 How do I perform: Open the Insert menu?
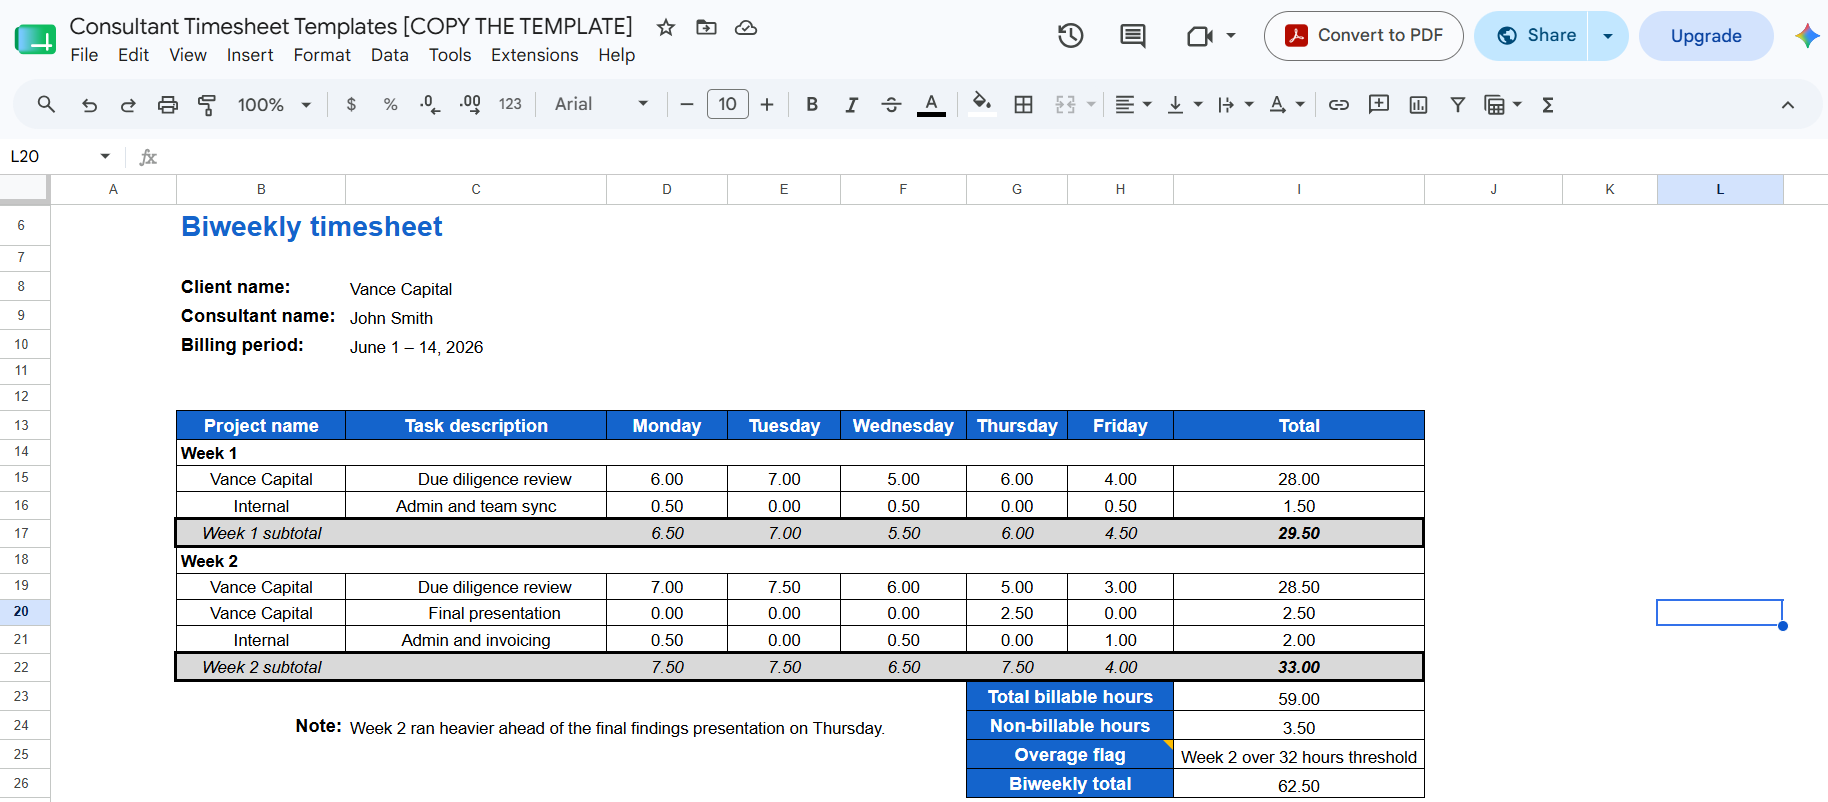(x=250, y=55)
